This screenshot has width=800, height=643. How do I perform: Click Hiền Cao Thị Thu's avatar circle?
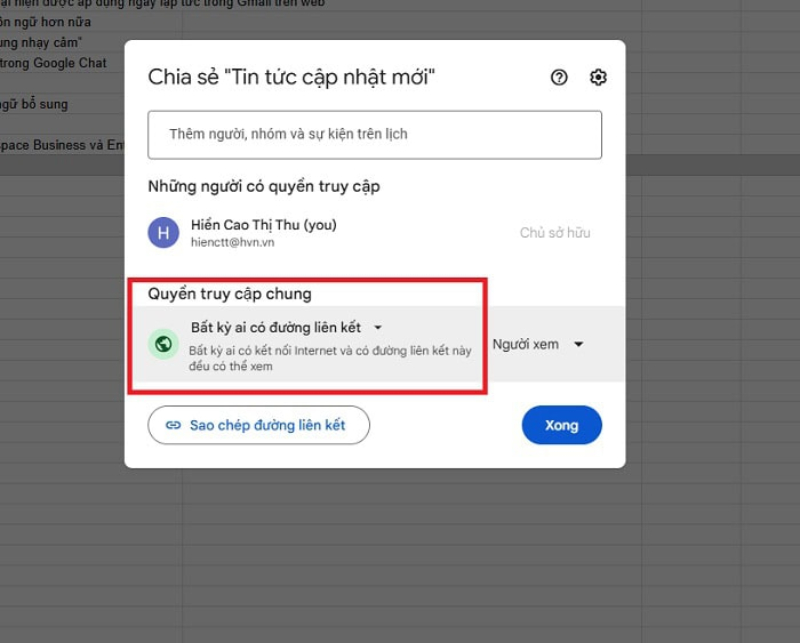[163, 232]
